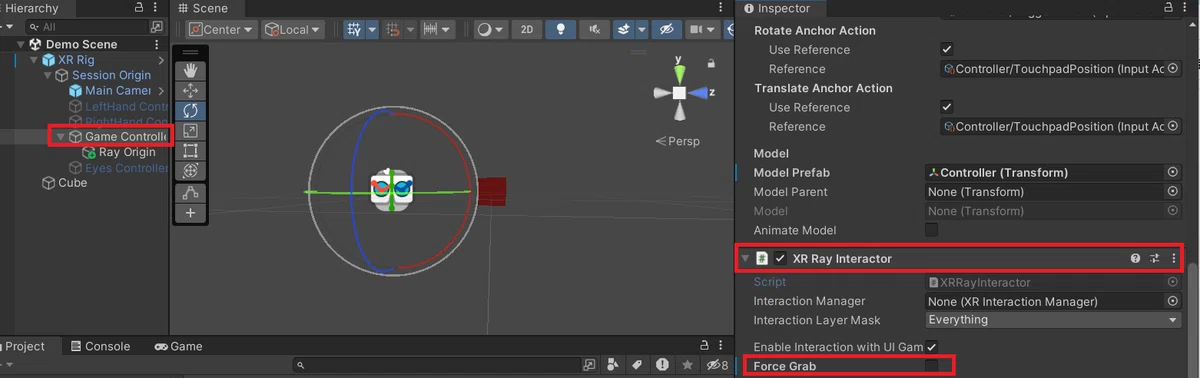Click the draw mode shading sphere icon
This screenshot has width=1200, height=378.
pos(485,30)
